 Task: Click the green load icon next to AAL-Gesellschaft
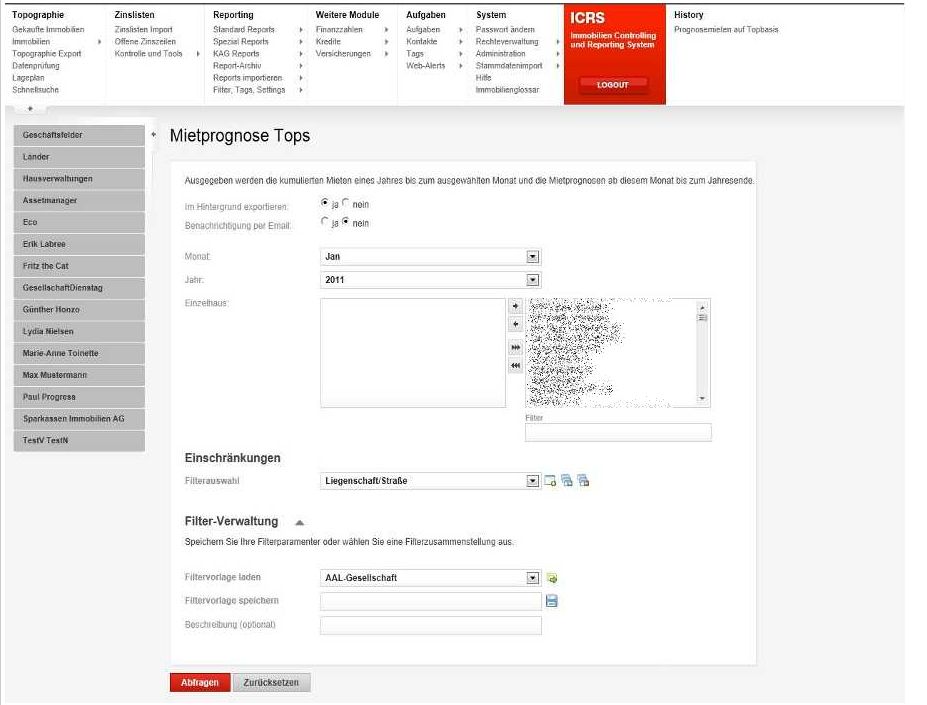pyautogui.click(x=552, y=578)
